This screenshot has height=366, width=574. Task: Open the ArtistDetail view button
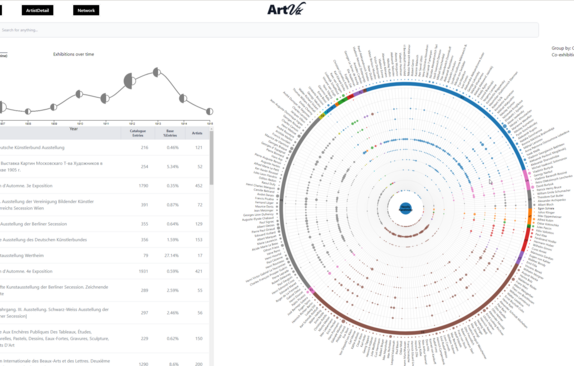tap(37, 10)
